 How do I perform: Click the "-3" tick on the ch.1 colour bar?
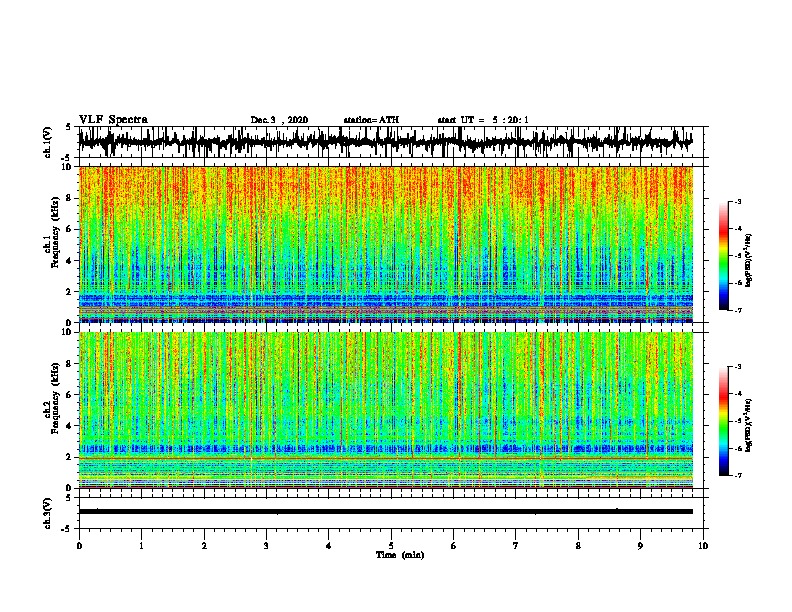pos(737,202)
